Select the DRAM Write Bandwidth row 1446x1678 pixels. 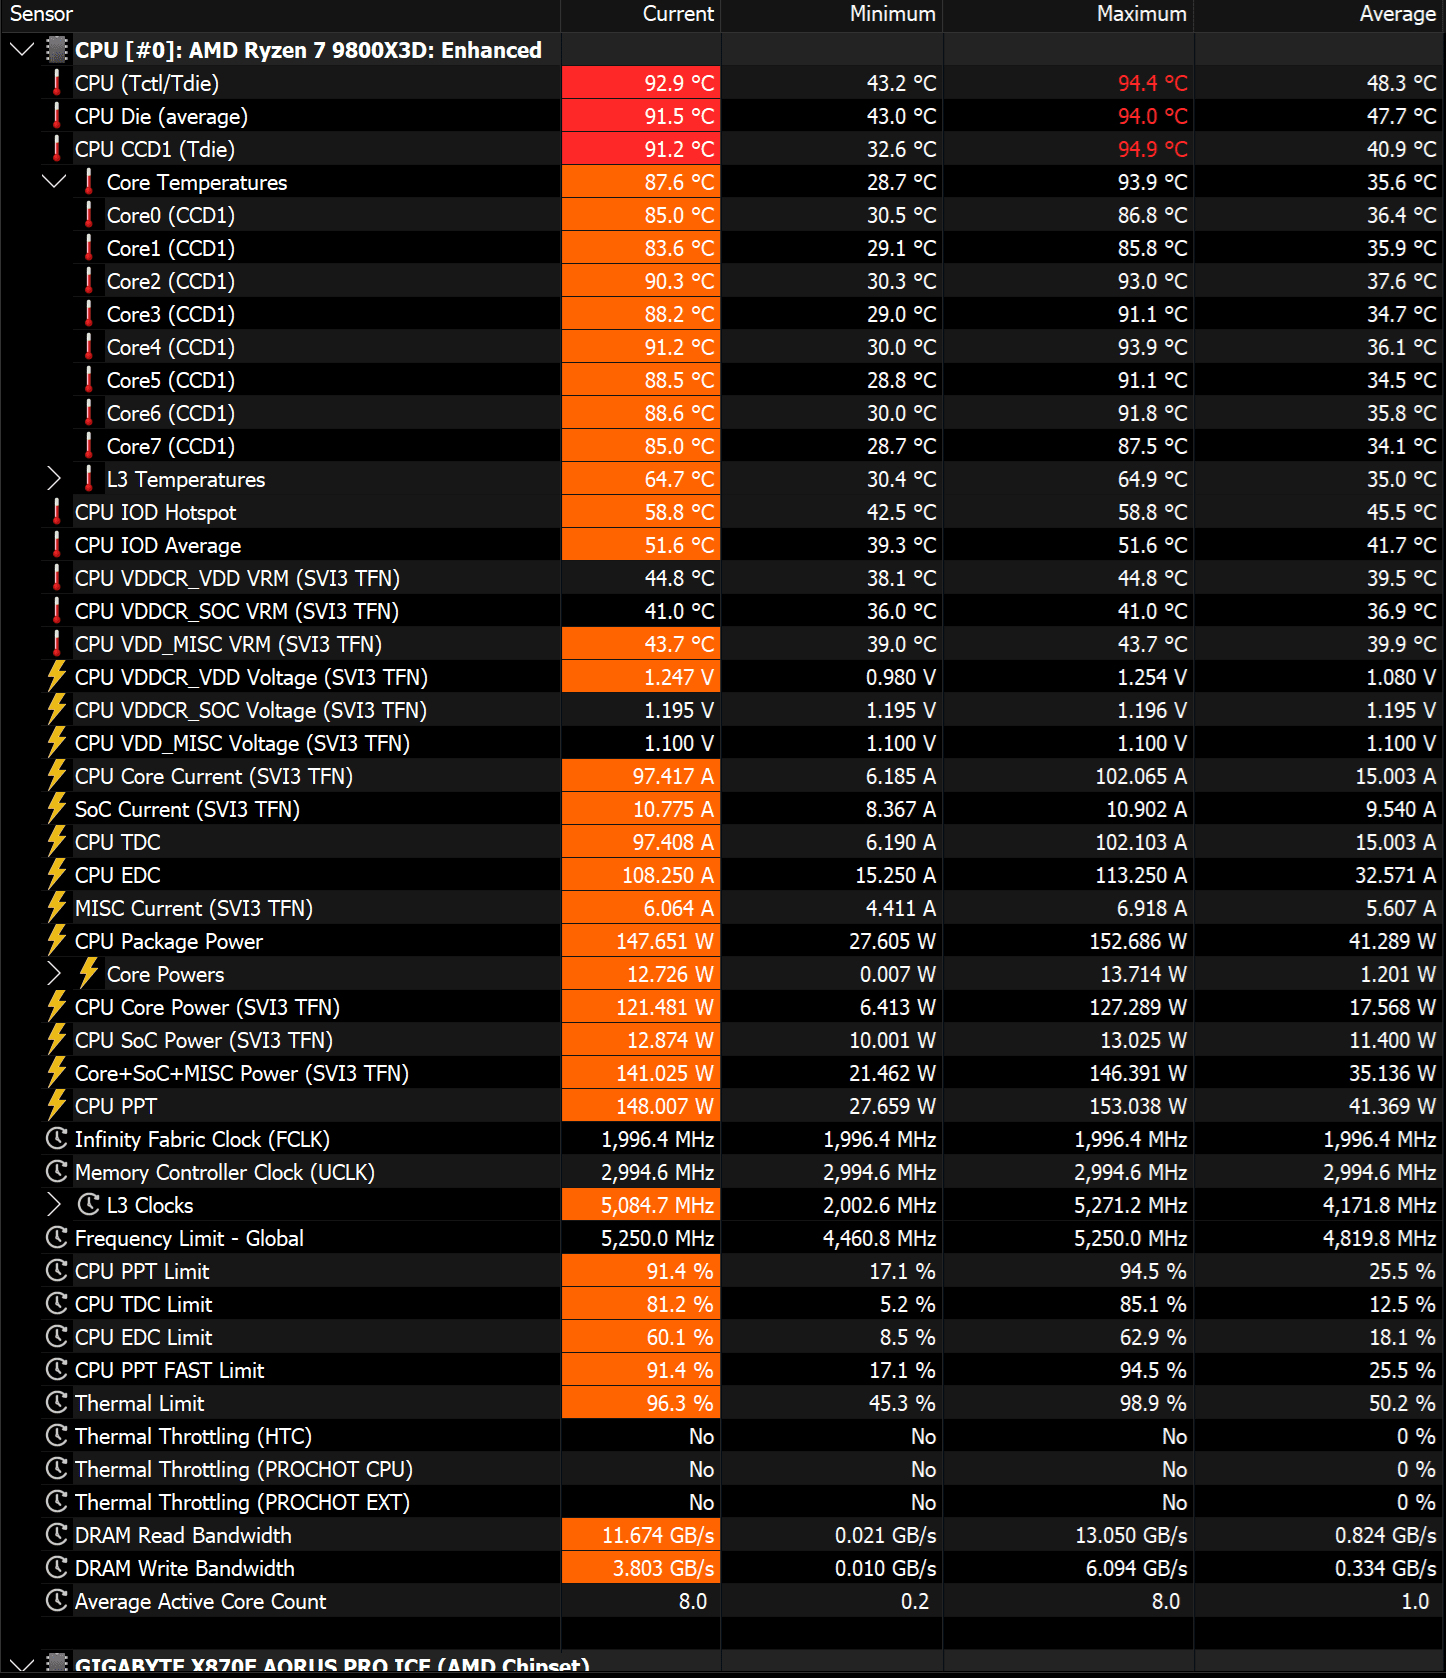point(723,1568)
